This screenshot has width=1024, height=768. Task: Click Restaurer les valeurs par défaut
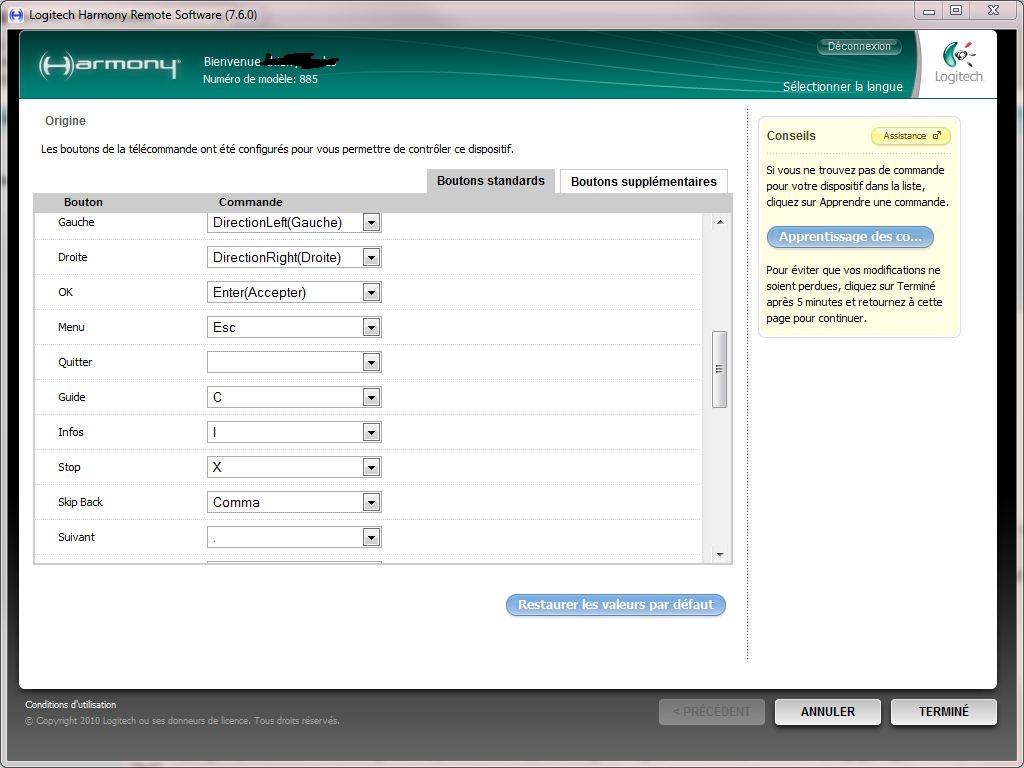click(x=615, y=605)
